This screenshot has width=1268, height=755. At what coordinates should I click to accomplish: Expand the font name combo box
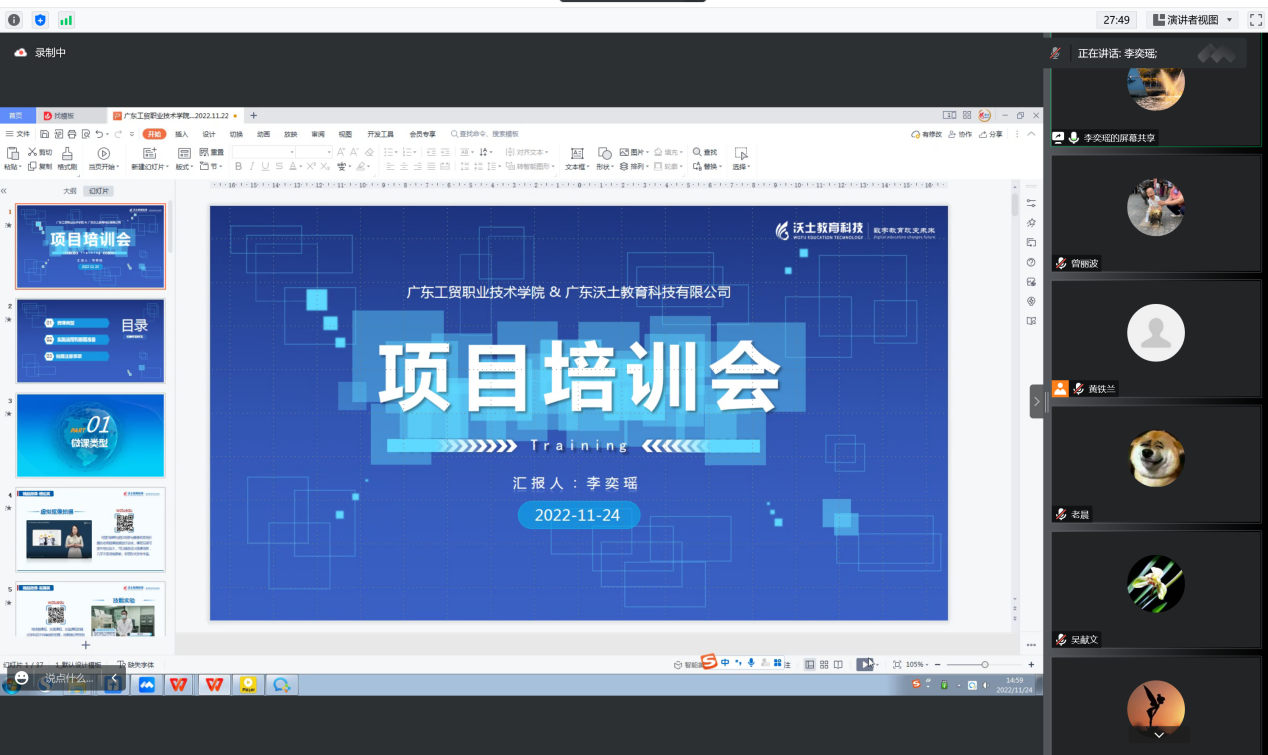[291, 152]
